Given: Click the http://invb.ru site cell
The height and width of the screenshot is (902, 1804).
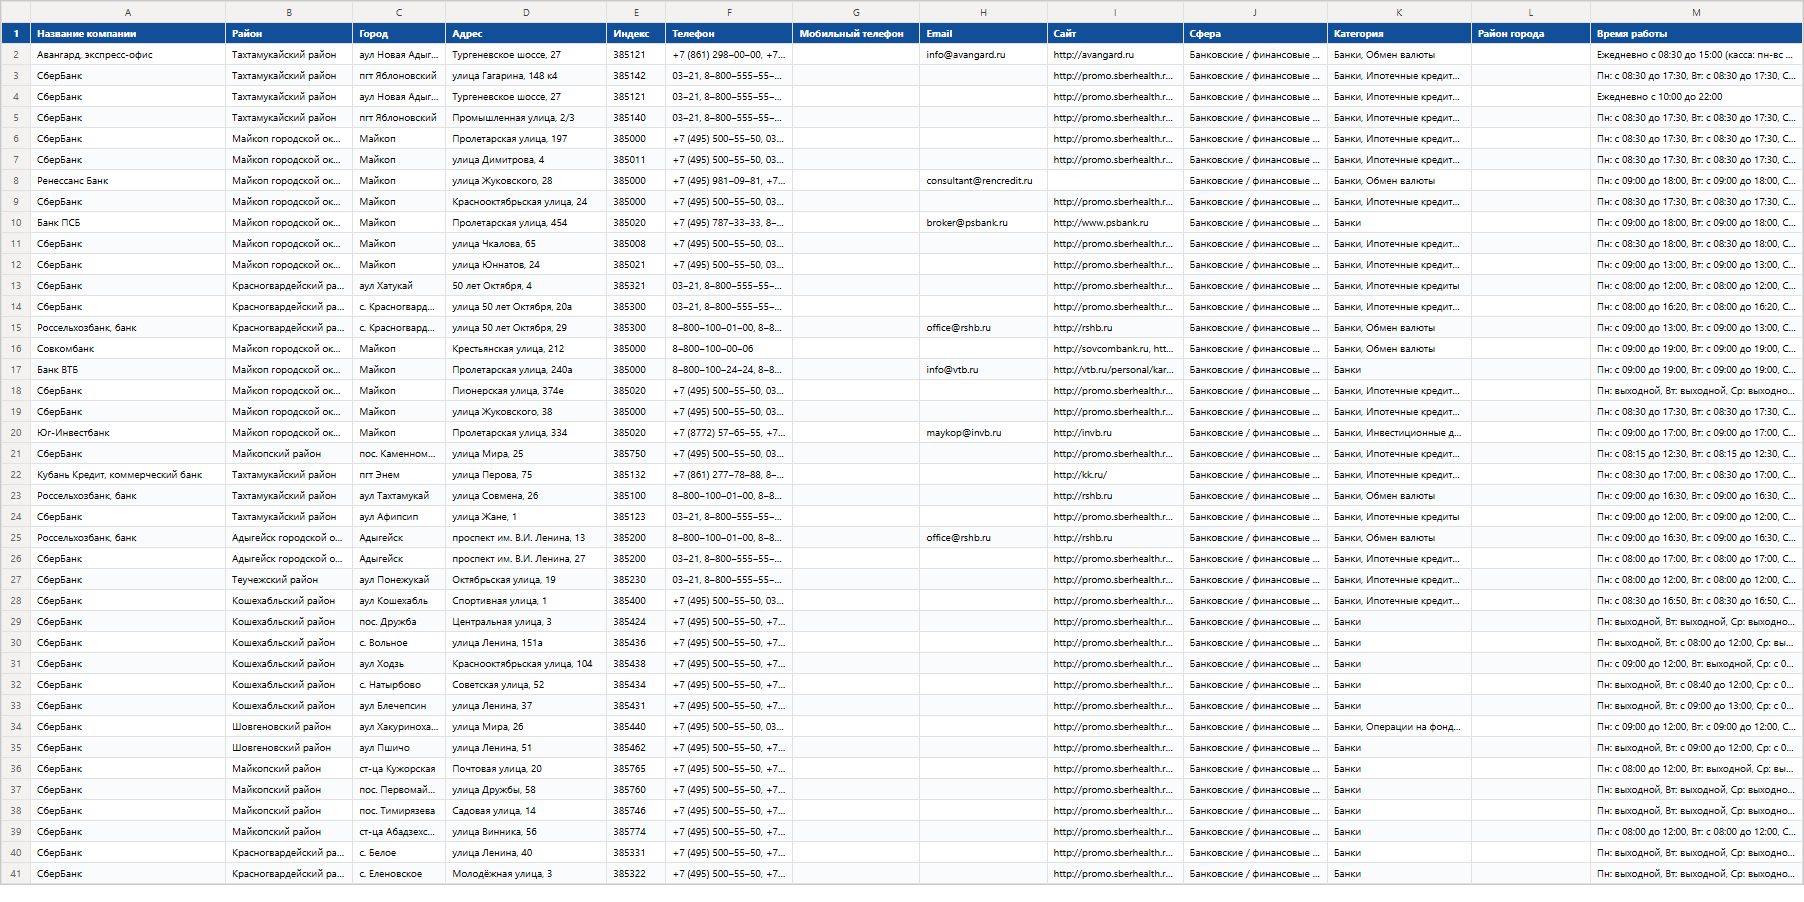Looking at the screenshot, I should [x=1115, y=433].
